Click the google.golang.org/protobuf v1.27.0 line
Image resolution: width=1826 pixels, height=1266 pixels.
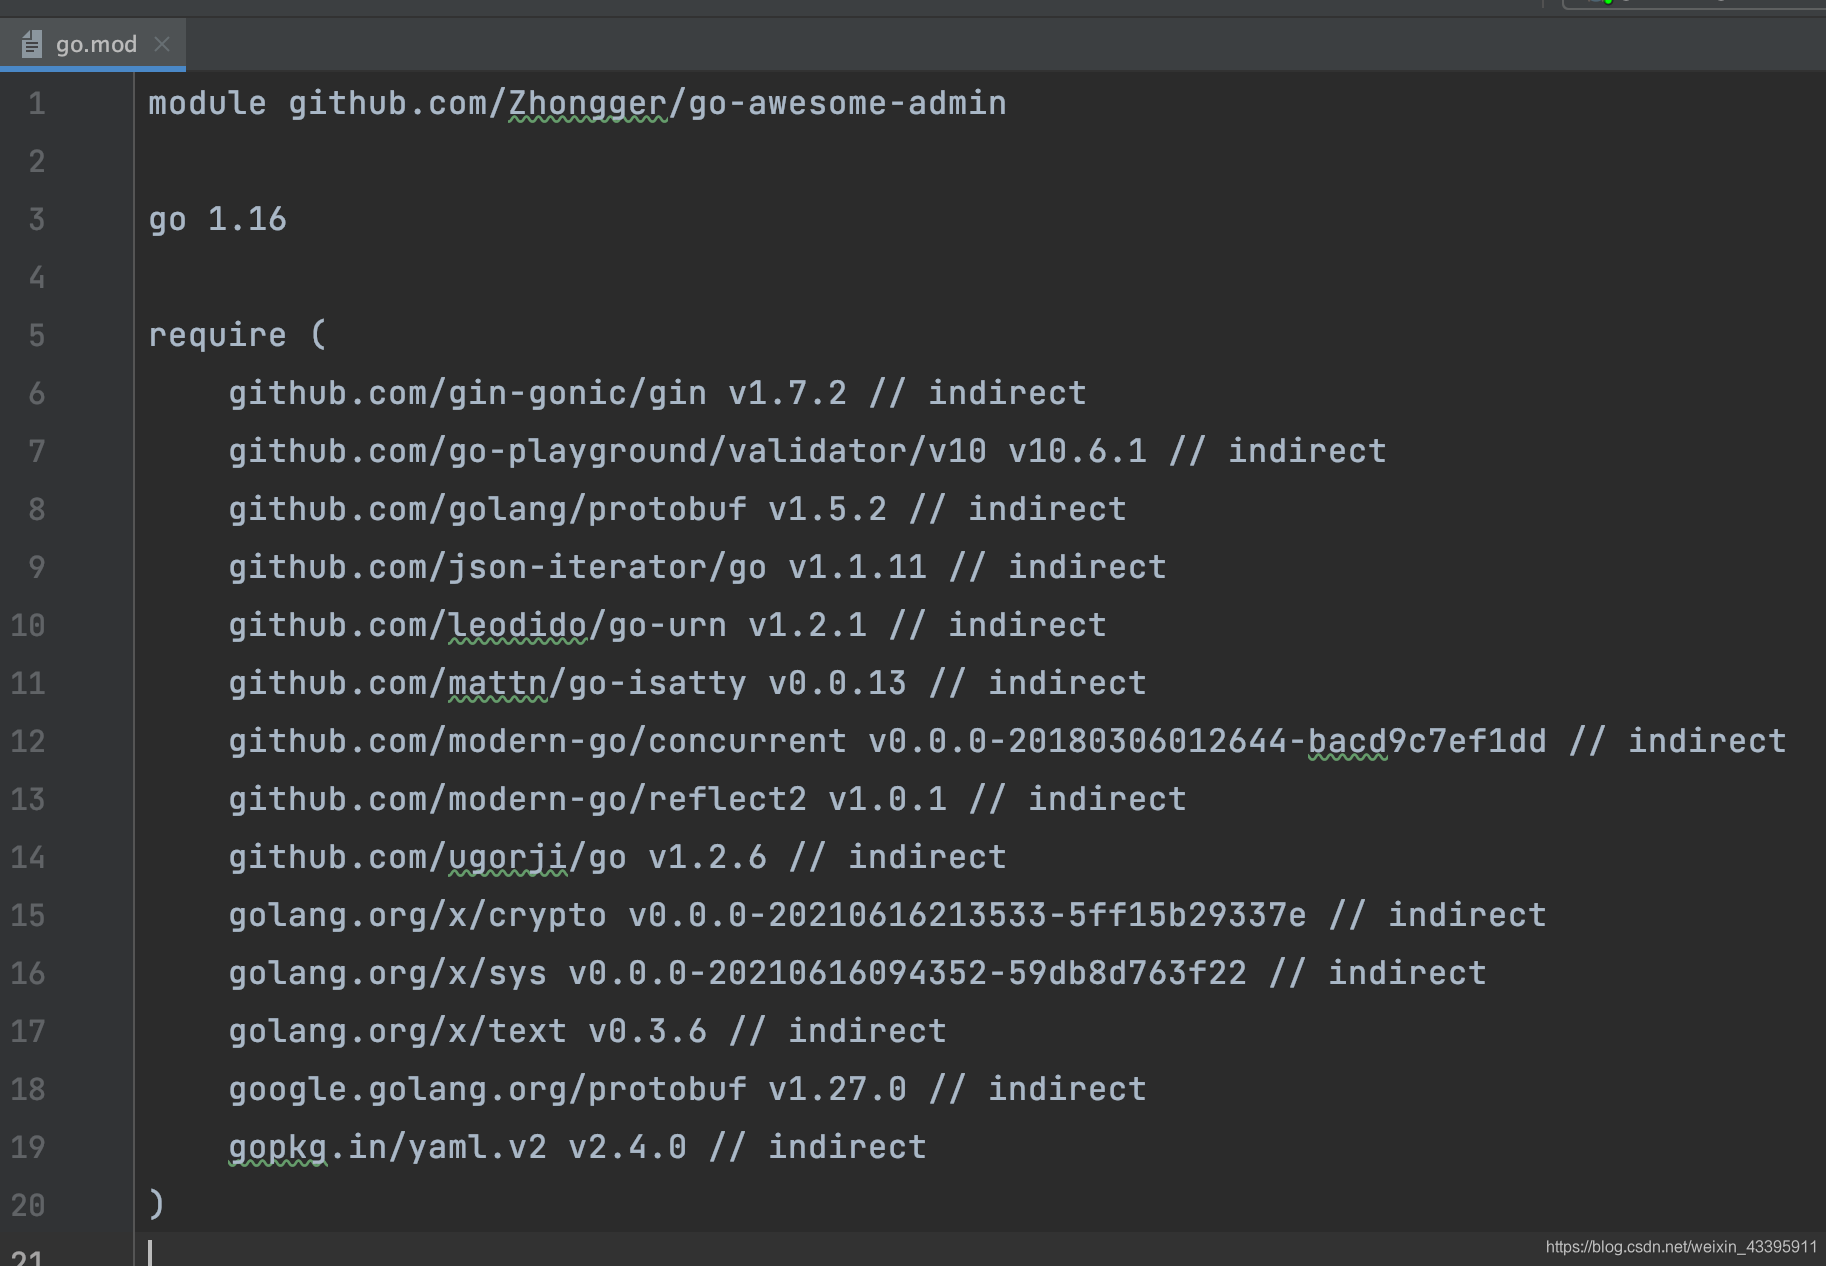(688, 1089)
